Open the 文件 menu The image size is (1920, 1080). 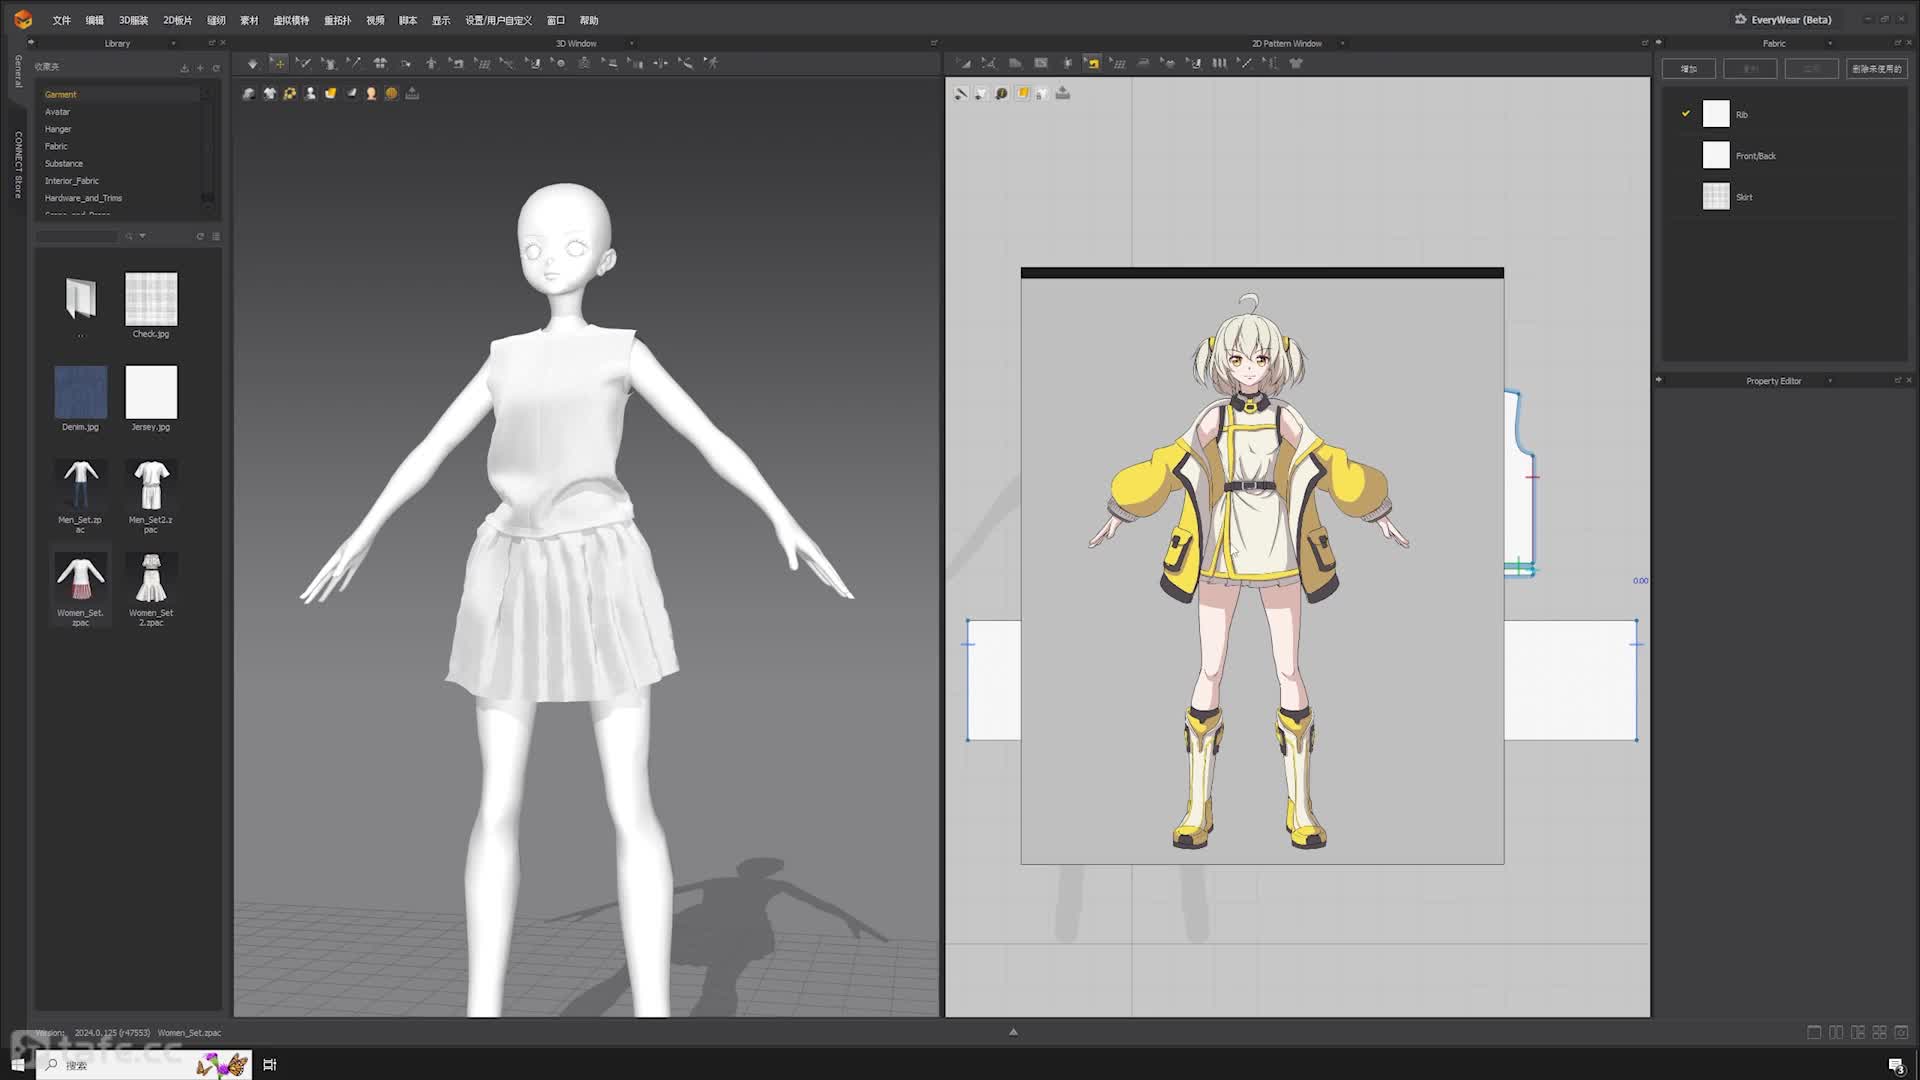pyautogui.click(x=61, y=20)
